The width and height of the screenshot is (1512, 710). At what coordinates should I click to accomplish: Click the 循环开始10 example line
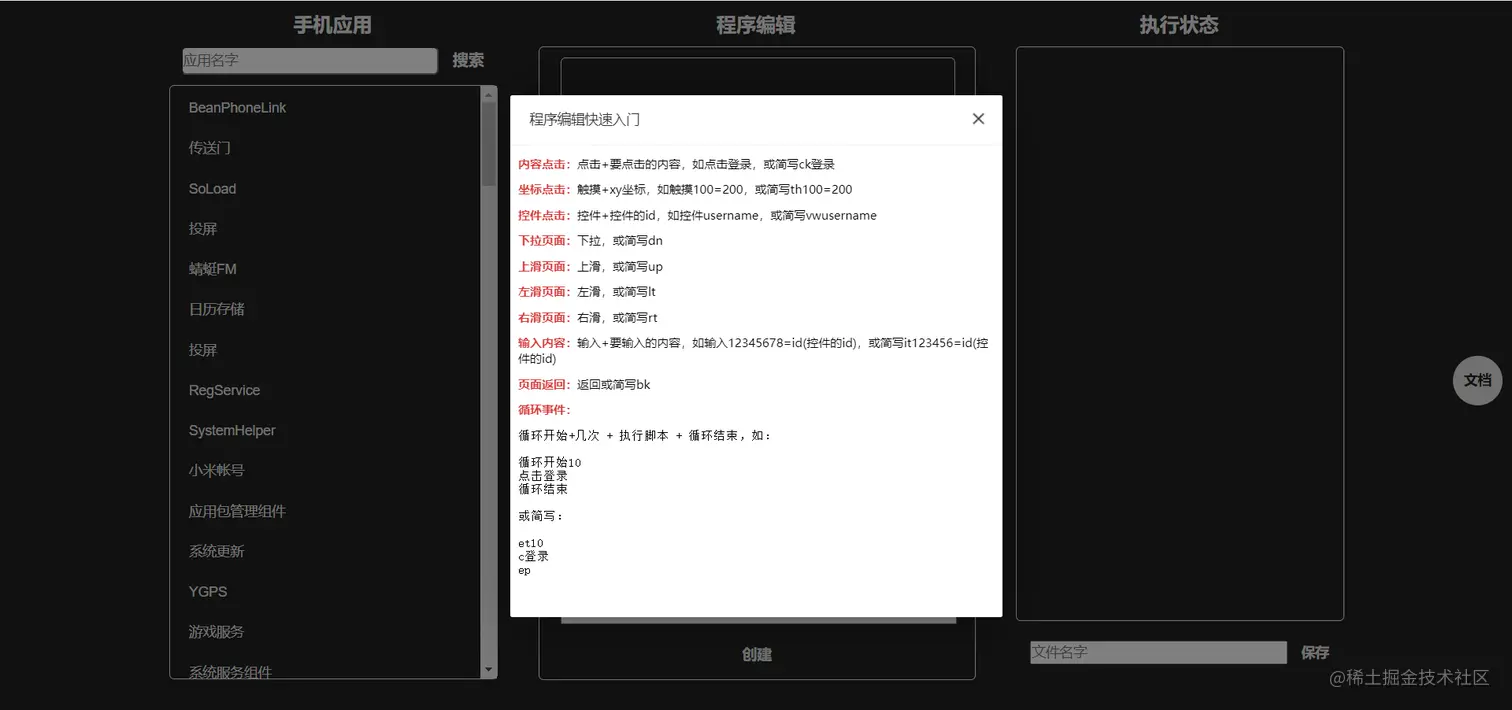click(550, 462)
